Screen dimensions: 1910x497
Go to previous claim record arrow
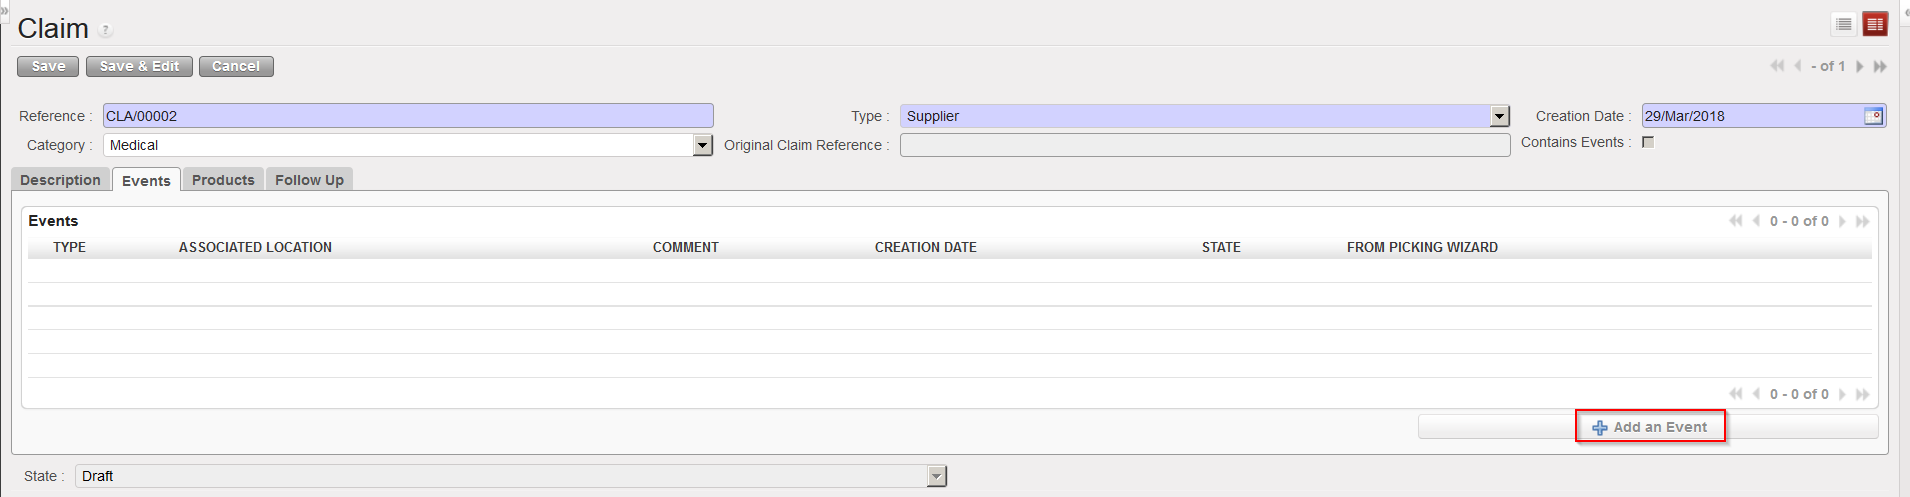(x=1798, y=66)
